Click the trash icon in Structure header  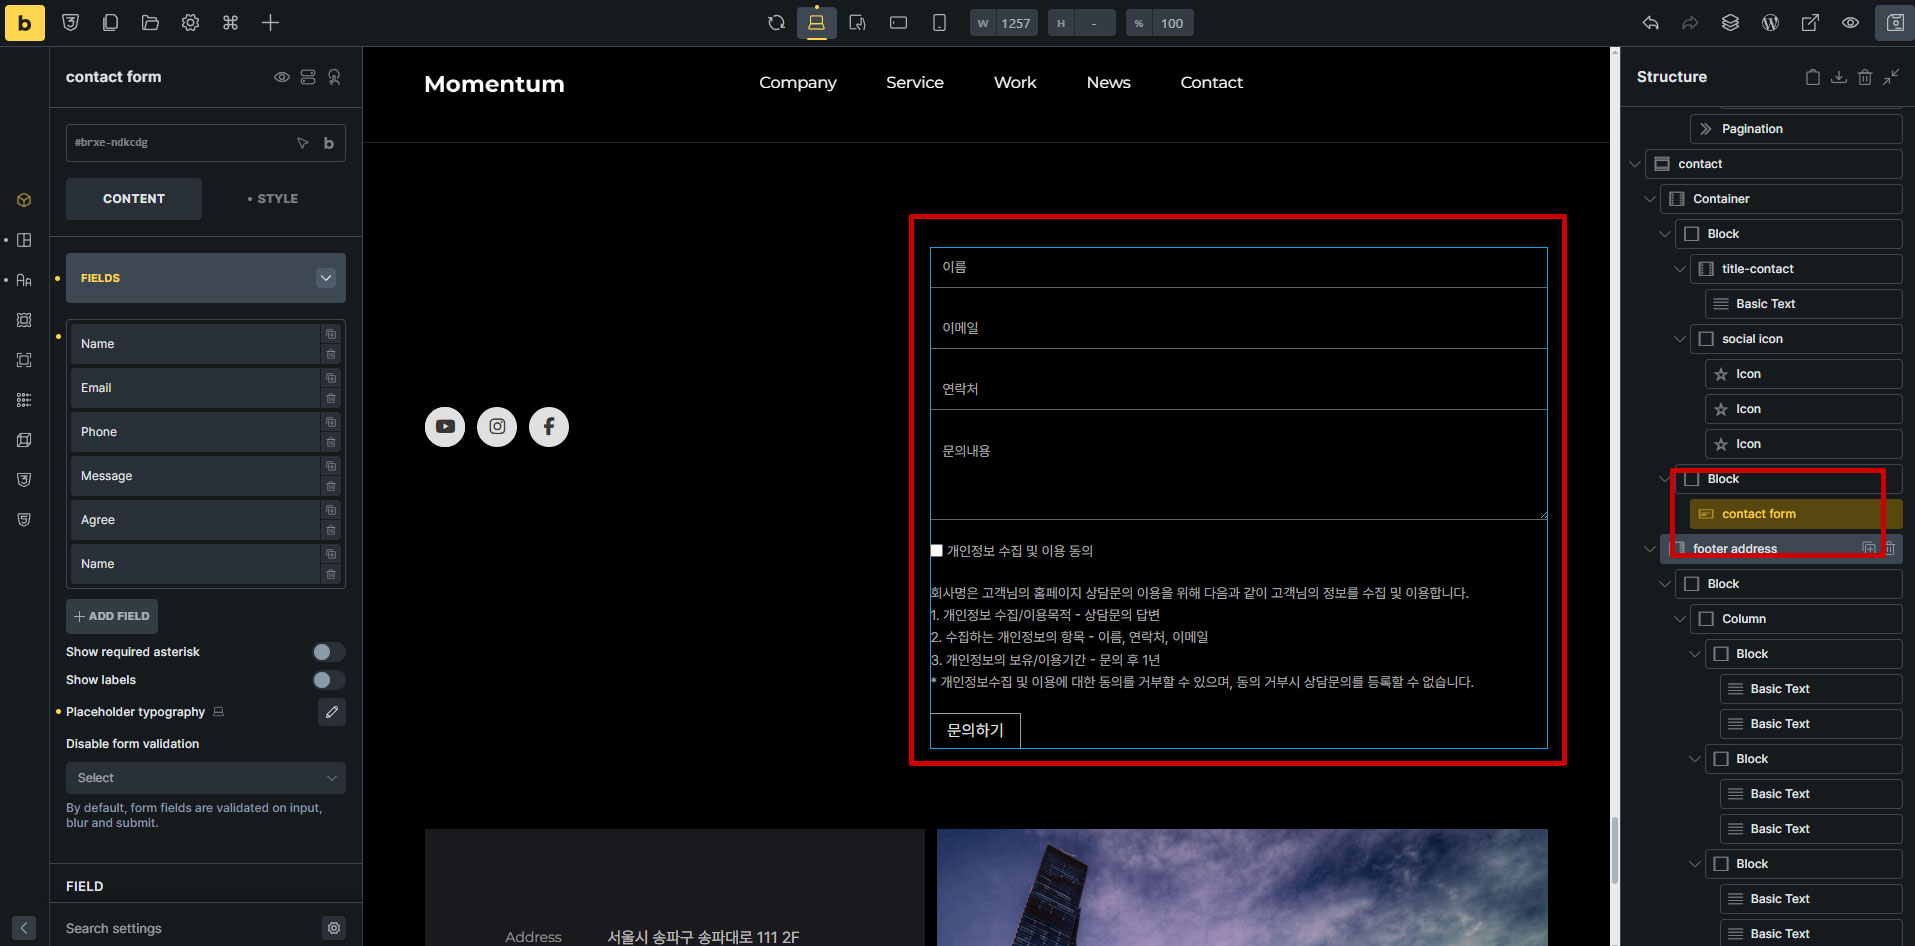(1864, 77)
